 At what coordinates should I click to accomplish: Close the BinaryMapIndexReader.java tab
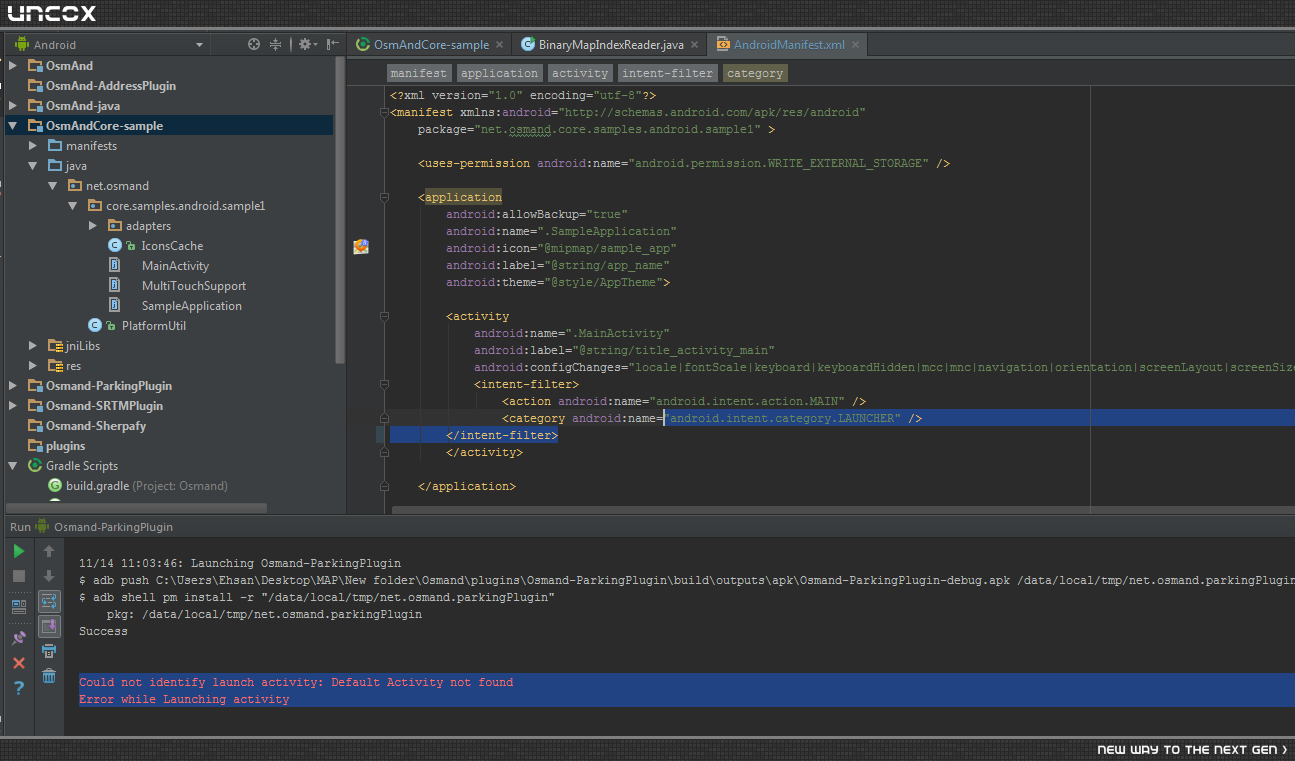(695, 45)
